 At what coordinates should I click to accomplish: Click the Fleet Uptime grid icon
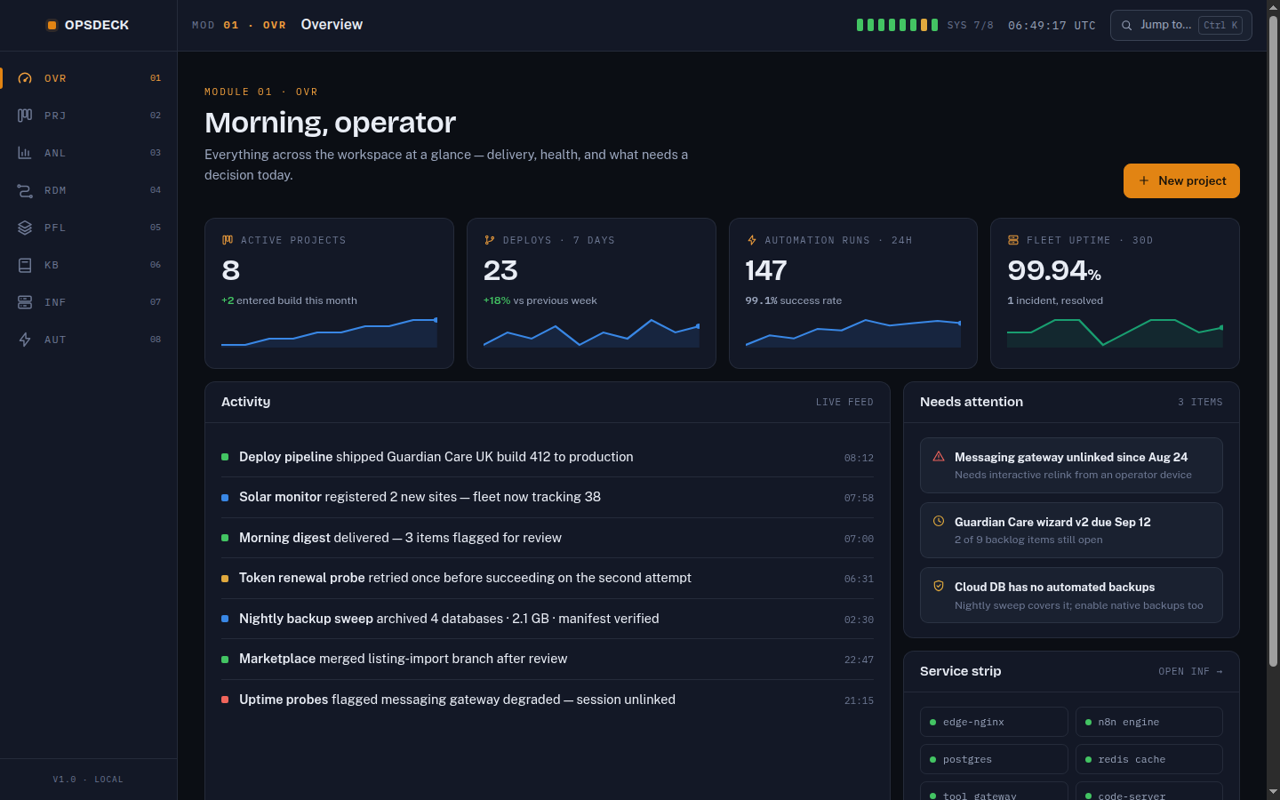[1013, 240]
